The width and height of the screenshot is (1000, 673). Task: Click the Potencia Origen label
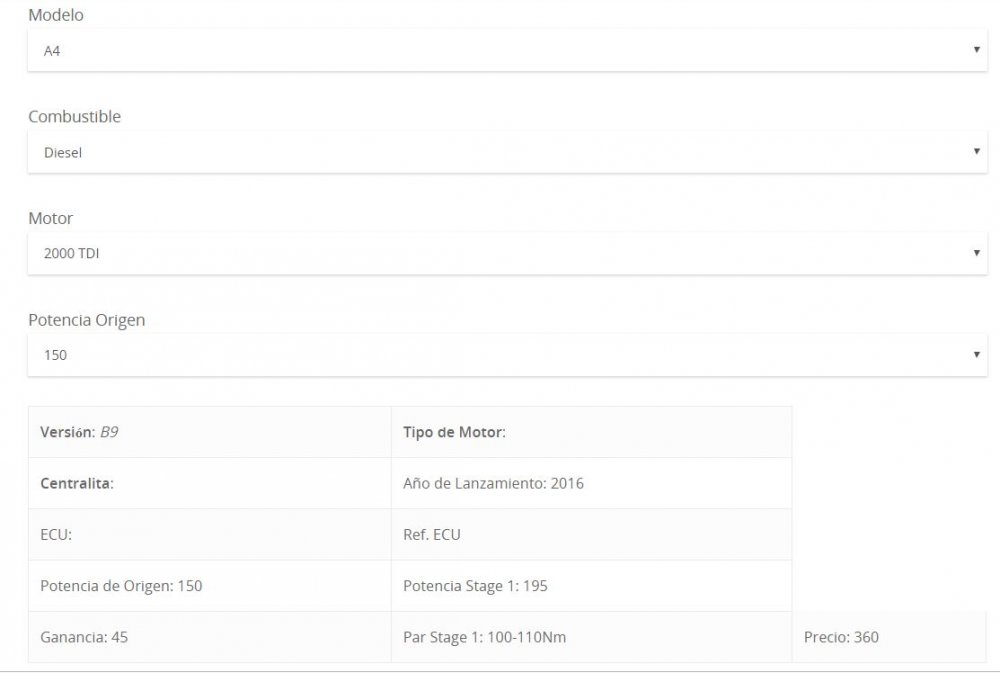tap(87, 320)
